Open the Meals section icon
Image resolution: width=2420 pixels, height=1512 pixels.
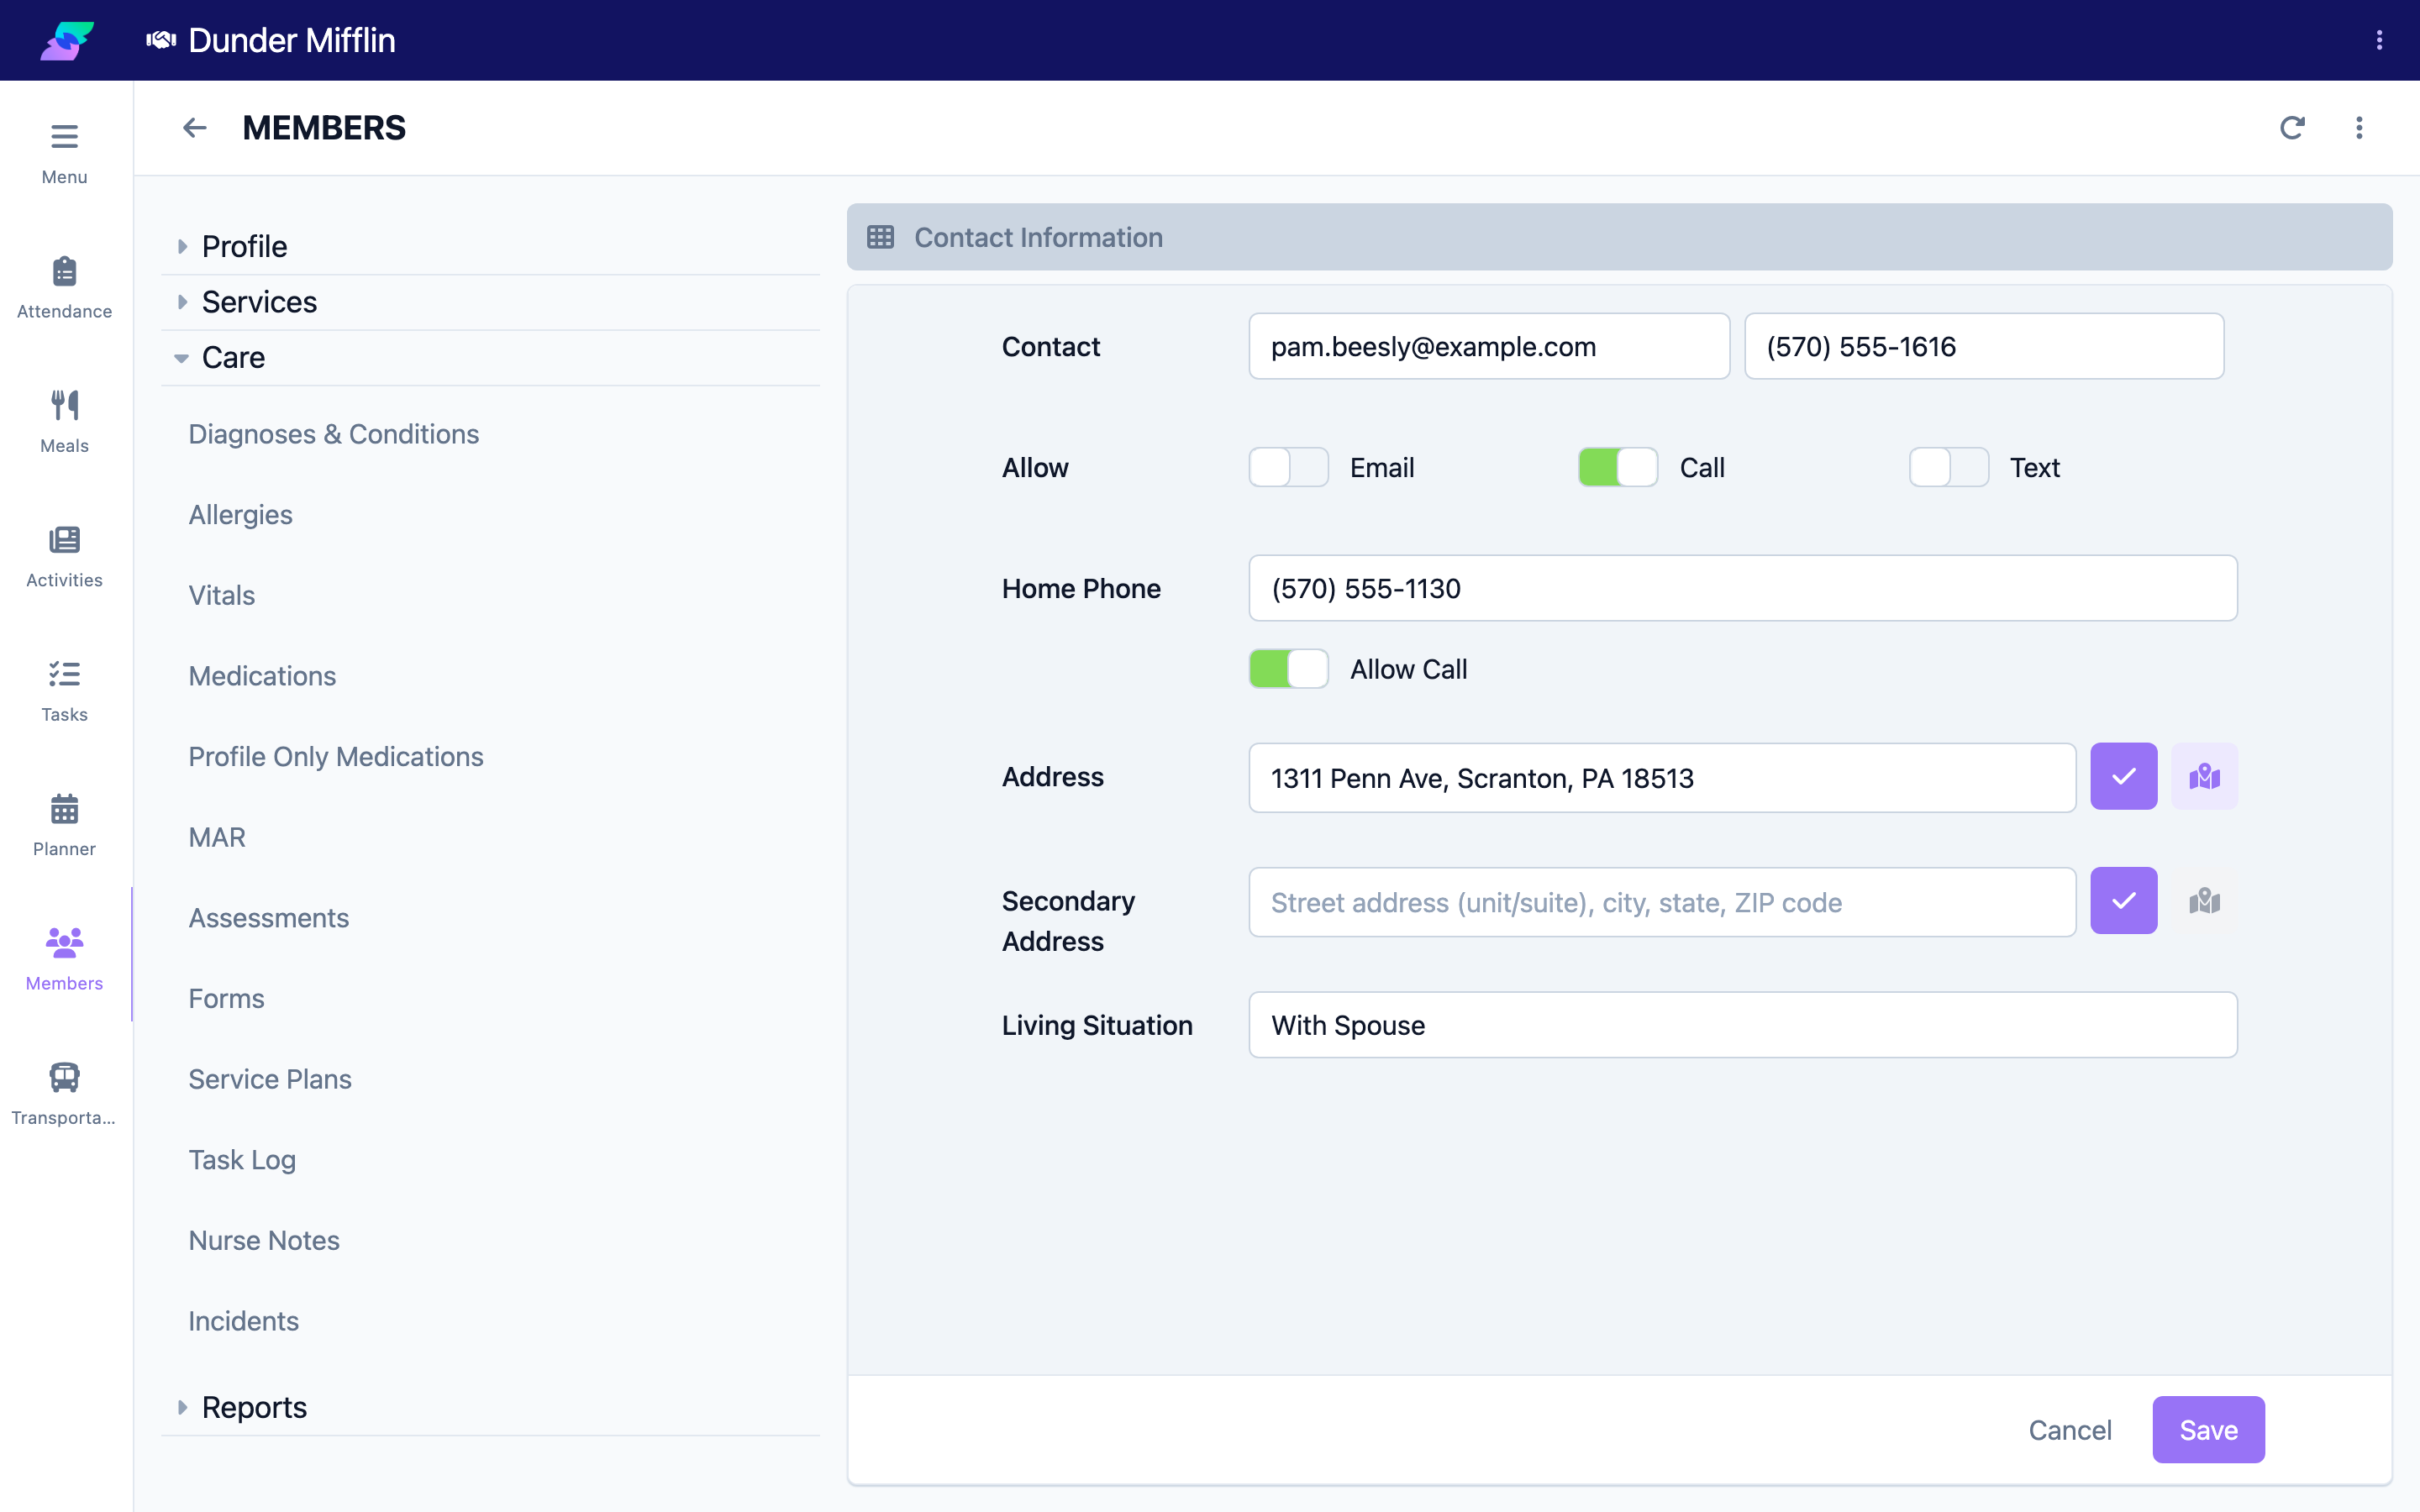pyautogui.click(x=64, y=405)
